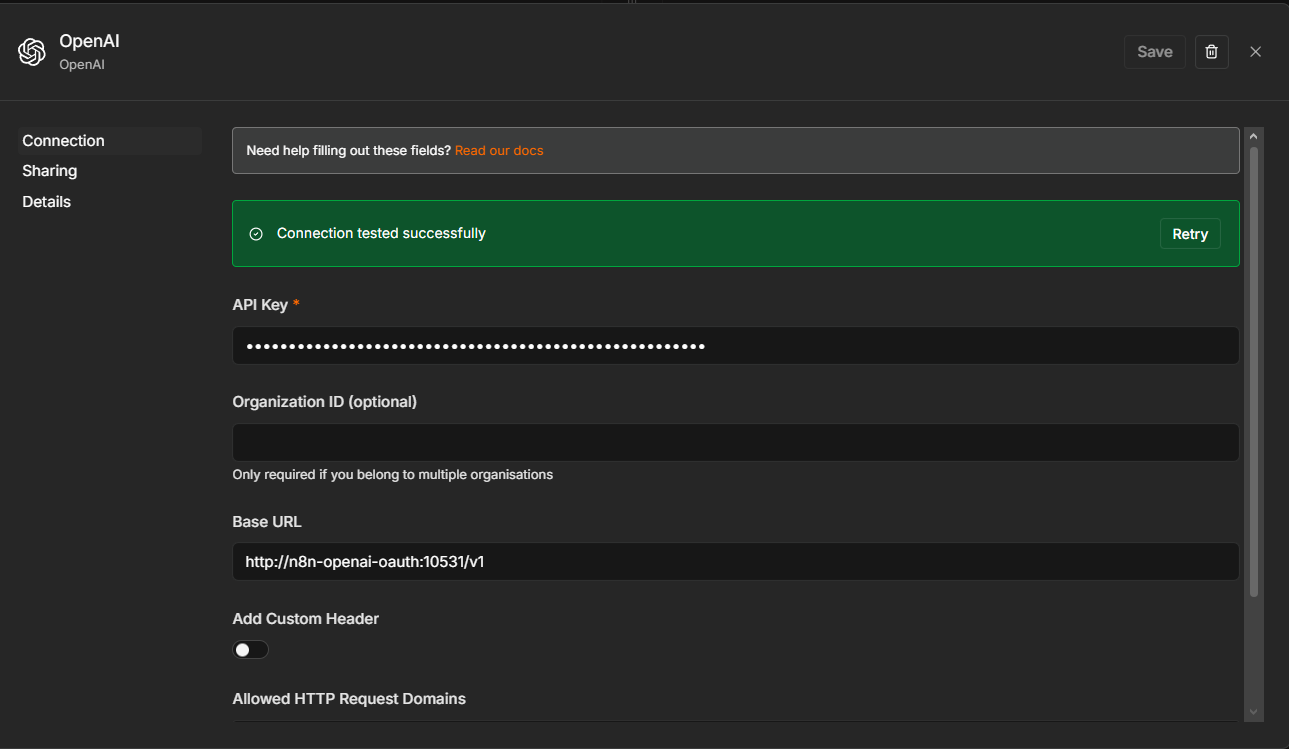Screen dimensions: 1289x749
Task: Click the success checkmark icon
Action: coord(256,234)
